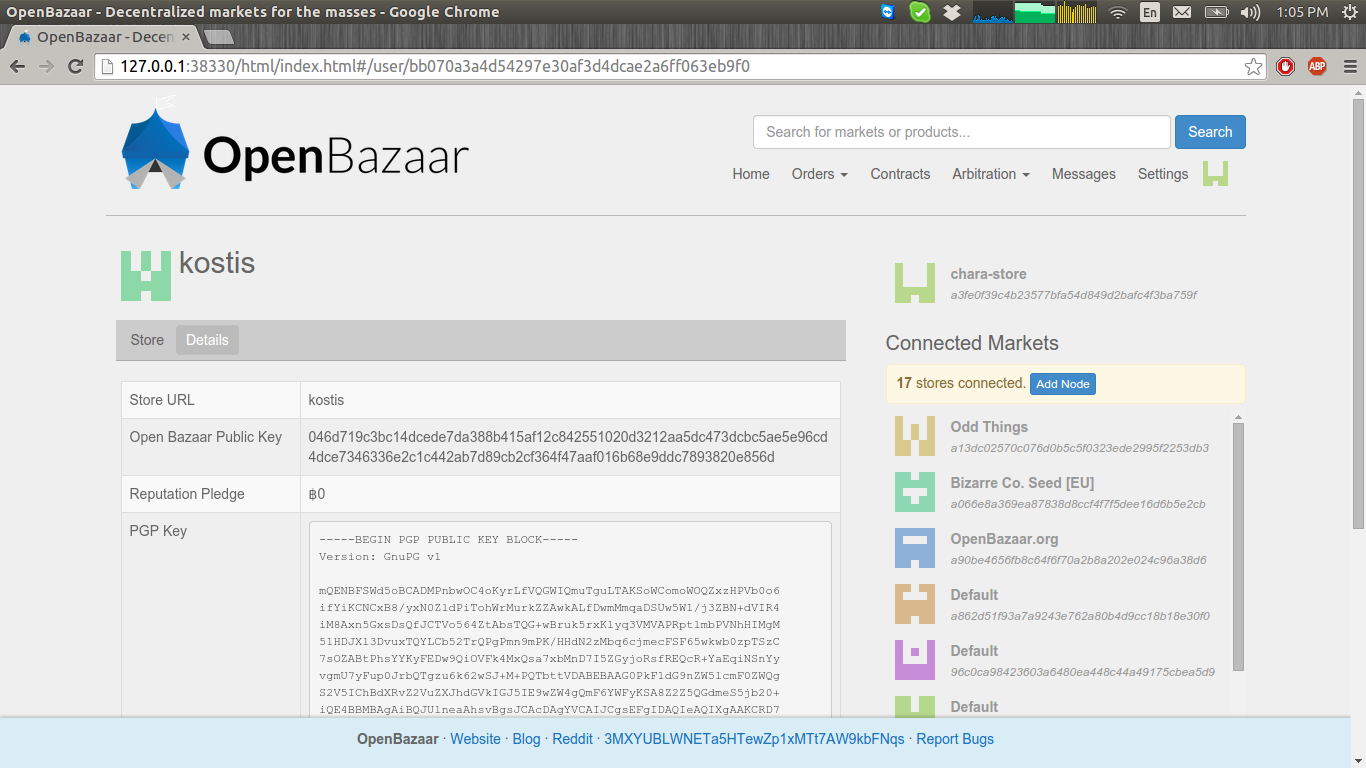Viewport: 1366px width, 768px height.
Task: Click the Bizarre Co. Seed [EU] store name
Action: pyautogui.click(x=1022, y=483)
